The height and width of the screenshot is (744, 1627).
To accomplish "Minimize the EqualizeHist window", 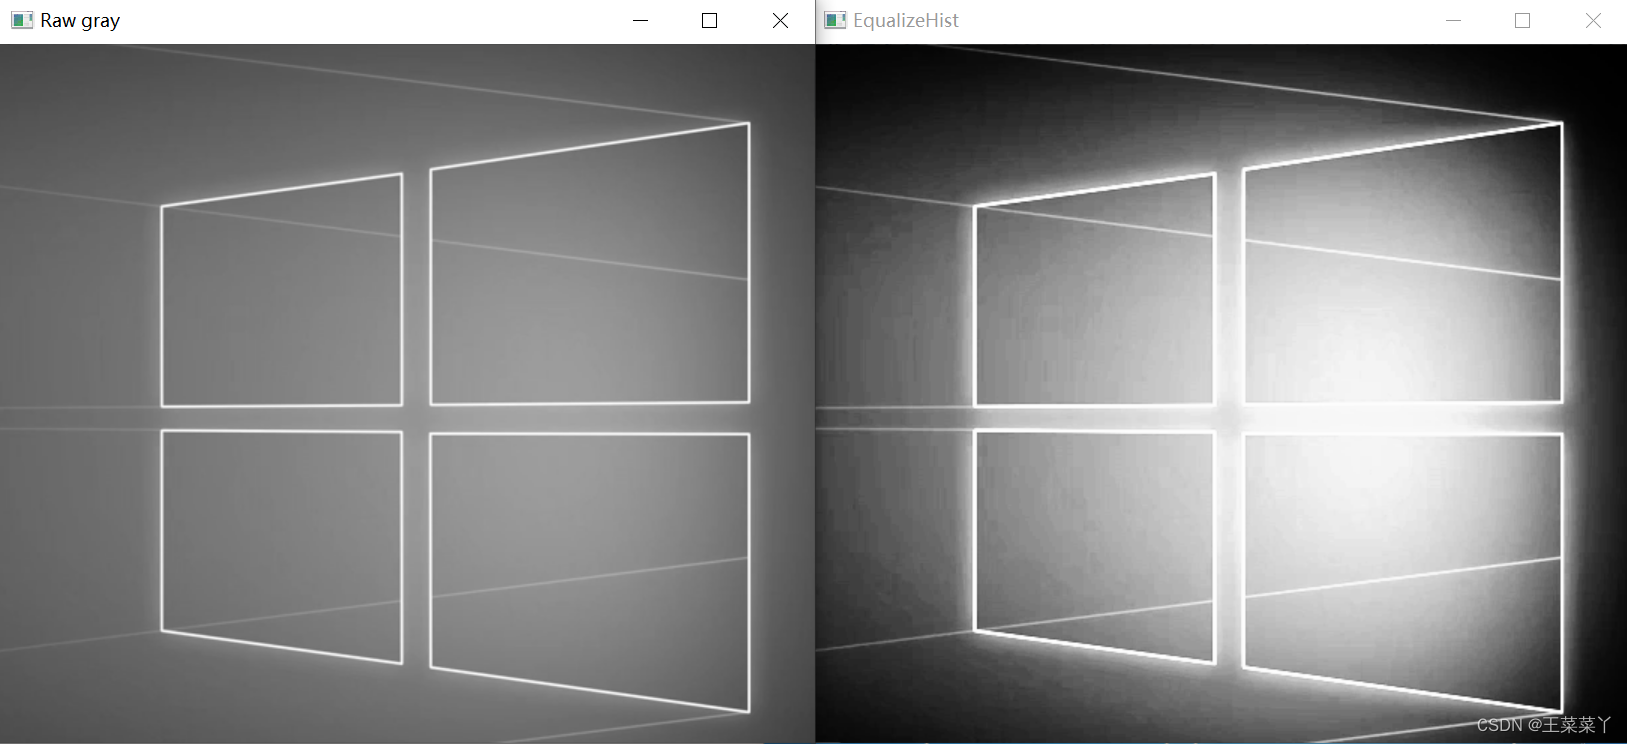I will (1453, 20).
